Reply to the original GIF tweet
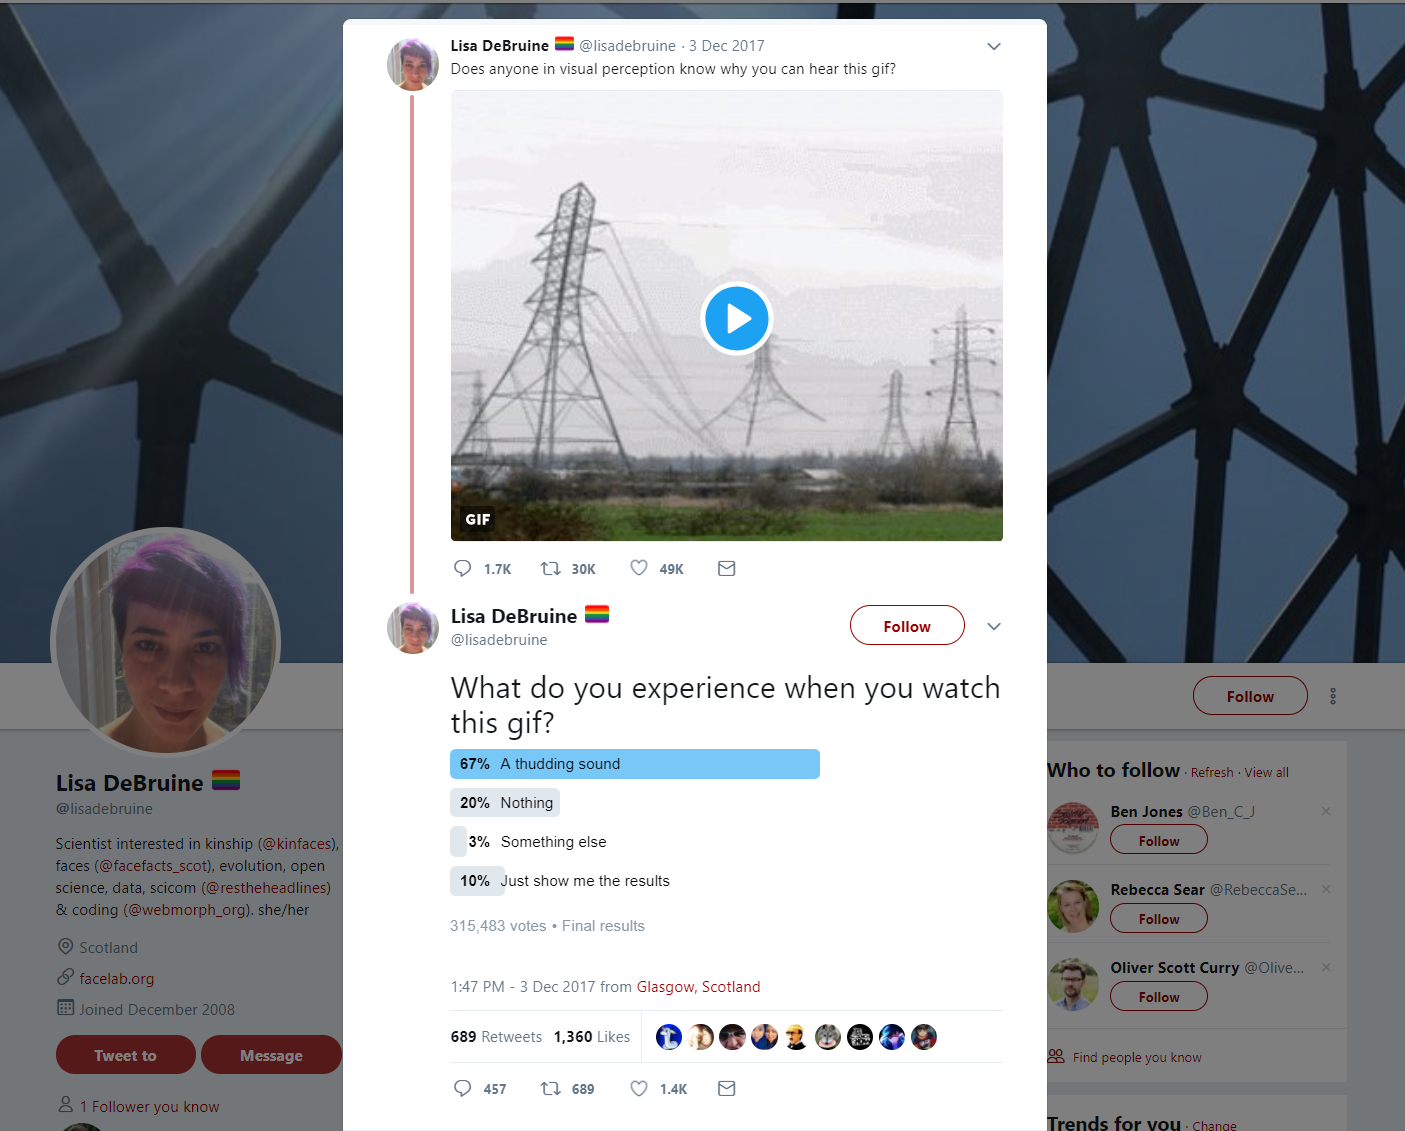1405x1131 pixels. (462, 569)
